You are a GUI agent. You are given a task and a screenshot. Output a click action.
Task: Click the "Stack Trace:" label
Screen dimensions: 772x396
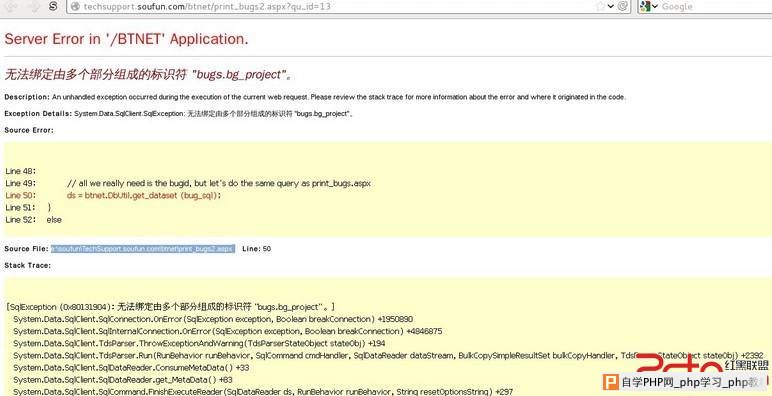click(x=28, y=265)
